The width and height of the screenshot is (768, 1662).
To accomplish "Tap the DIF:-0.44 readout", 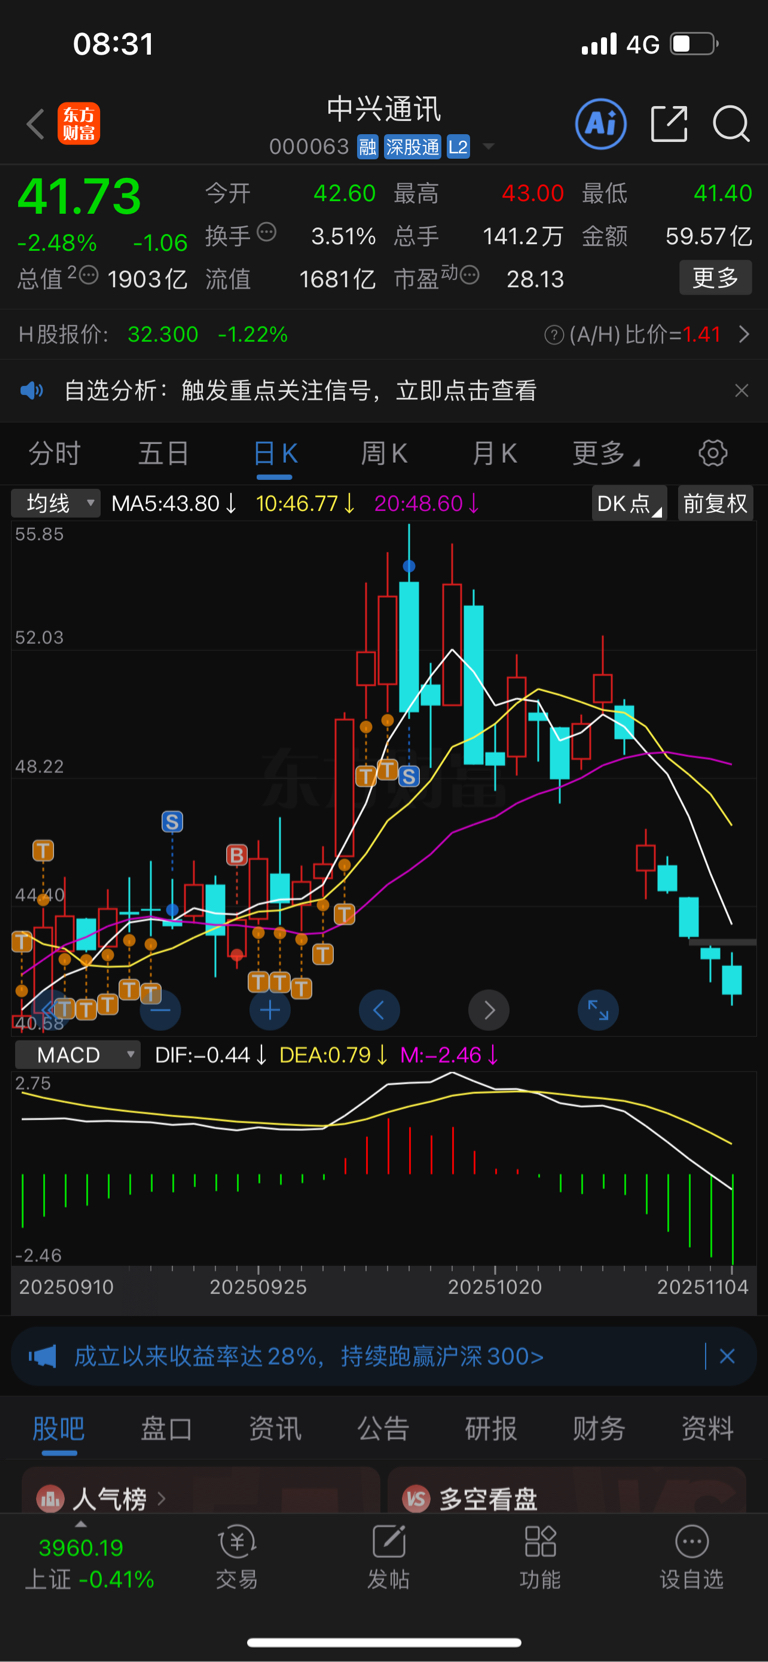I will tap(210, 1055).
